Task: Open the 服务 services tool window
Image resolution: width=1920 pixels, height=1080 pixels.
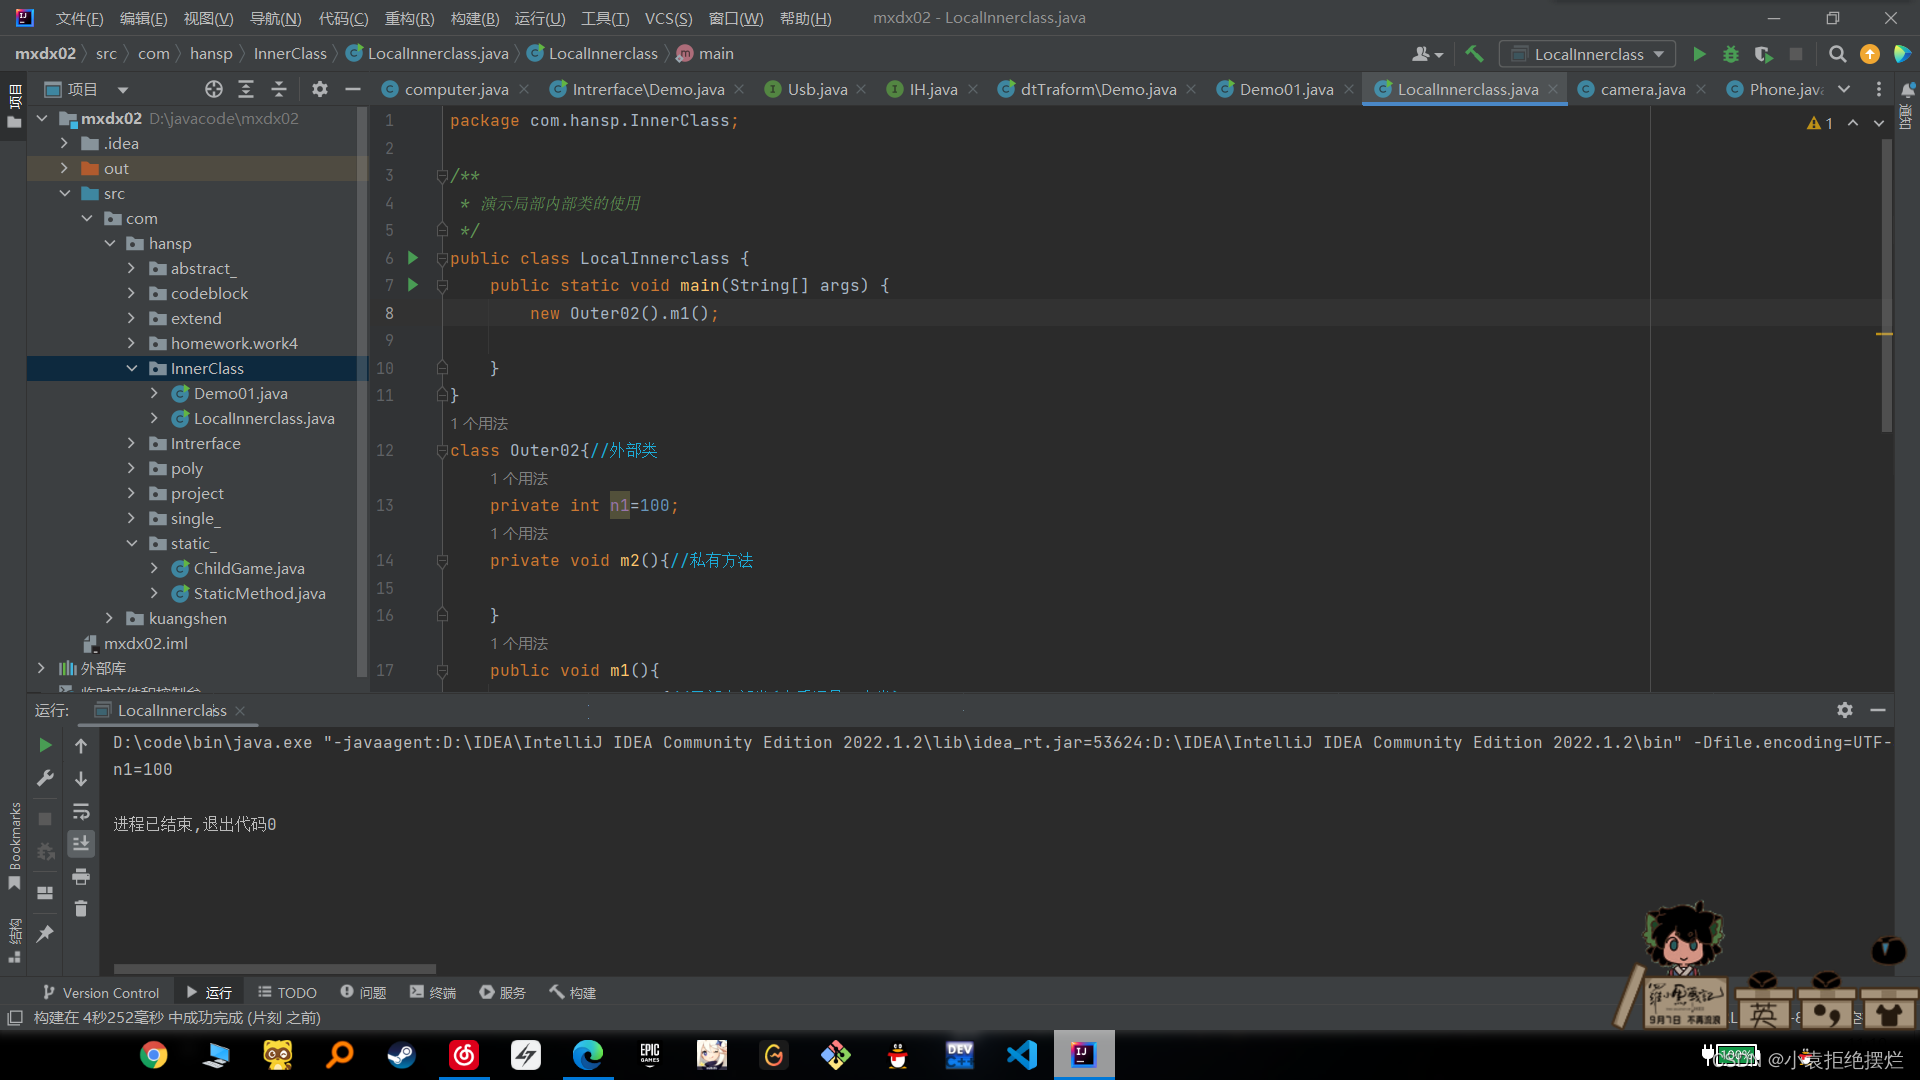Action: [502, 992]
